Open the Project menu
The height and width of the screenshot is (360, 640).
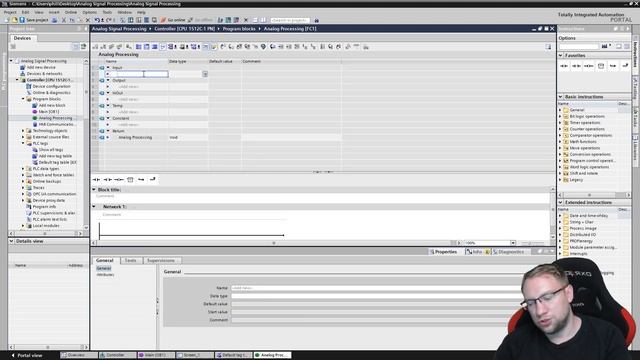[x=10, y=12]
